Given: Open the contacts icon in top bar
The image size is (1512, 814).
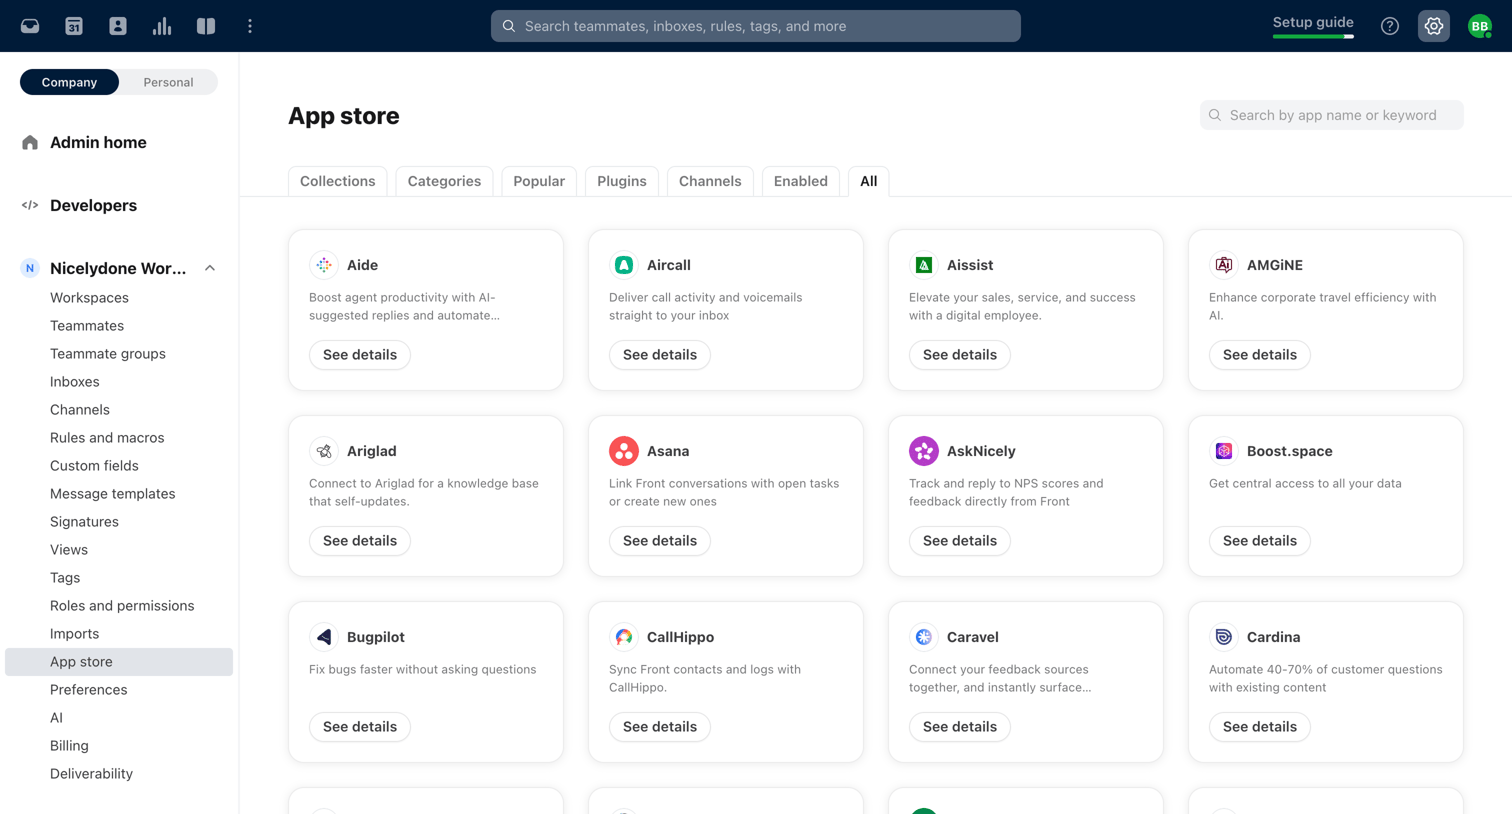Looking at the screenshot, I should (118, 26).
